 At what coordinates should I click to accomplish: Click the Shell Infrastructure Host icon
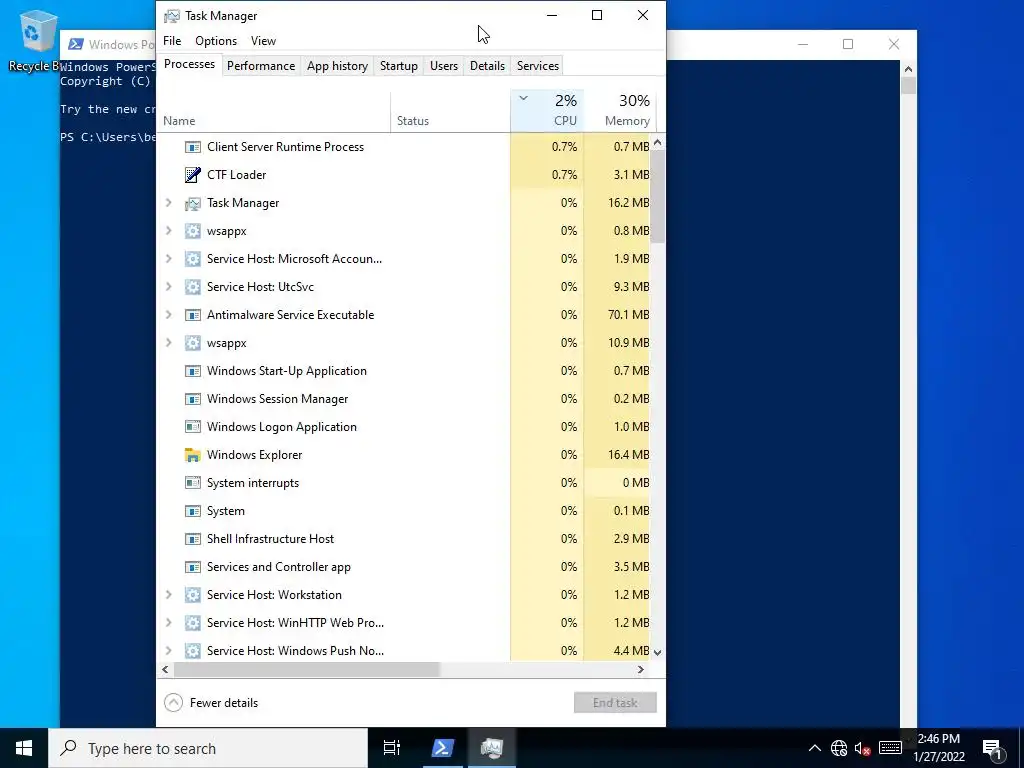click(x=192, y=539)
